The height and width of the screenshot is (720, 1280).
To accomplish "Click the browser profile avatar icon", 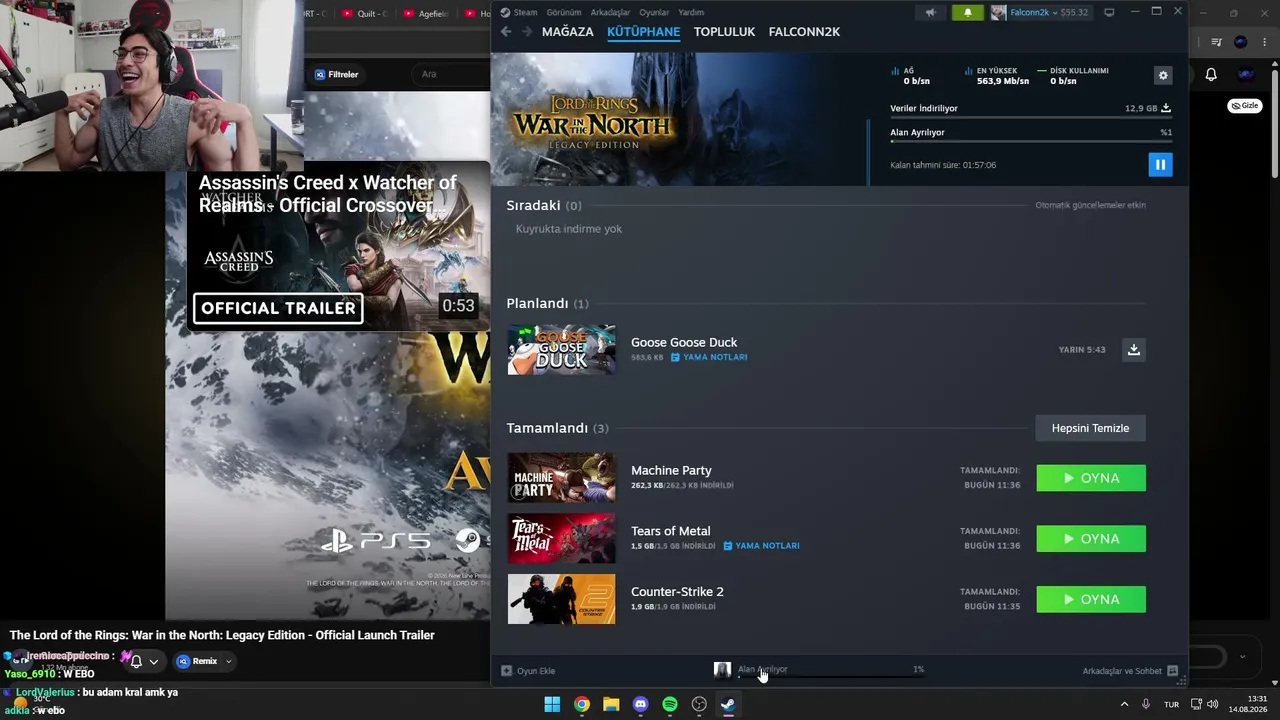I will [x=1241, y=42].
